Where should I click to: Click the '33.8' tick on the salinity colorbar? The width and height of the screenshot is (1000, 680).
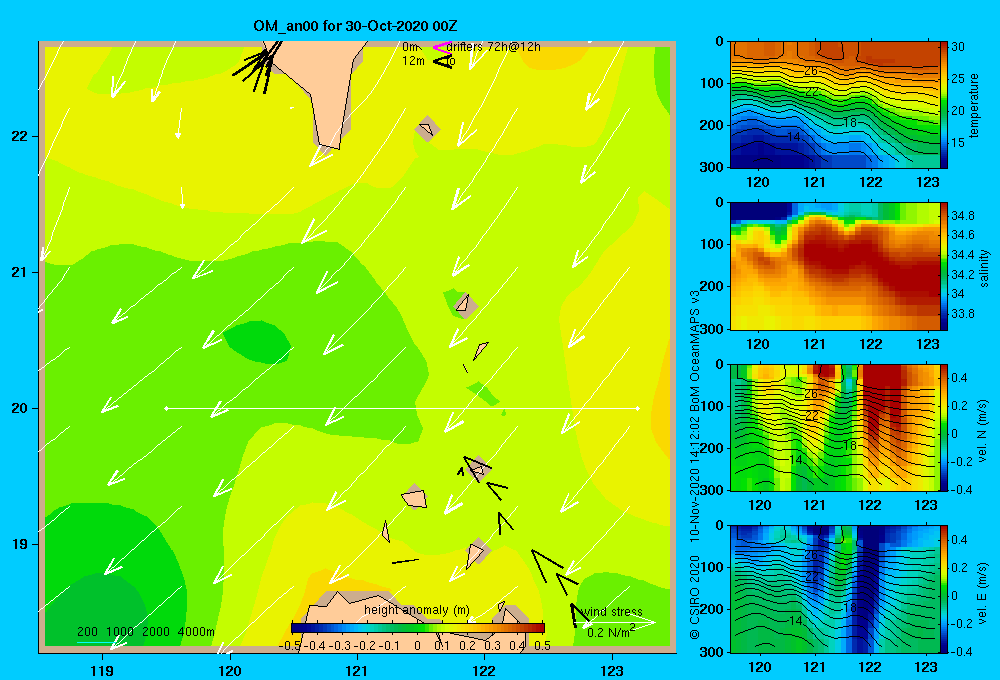click(962, 314)
